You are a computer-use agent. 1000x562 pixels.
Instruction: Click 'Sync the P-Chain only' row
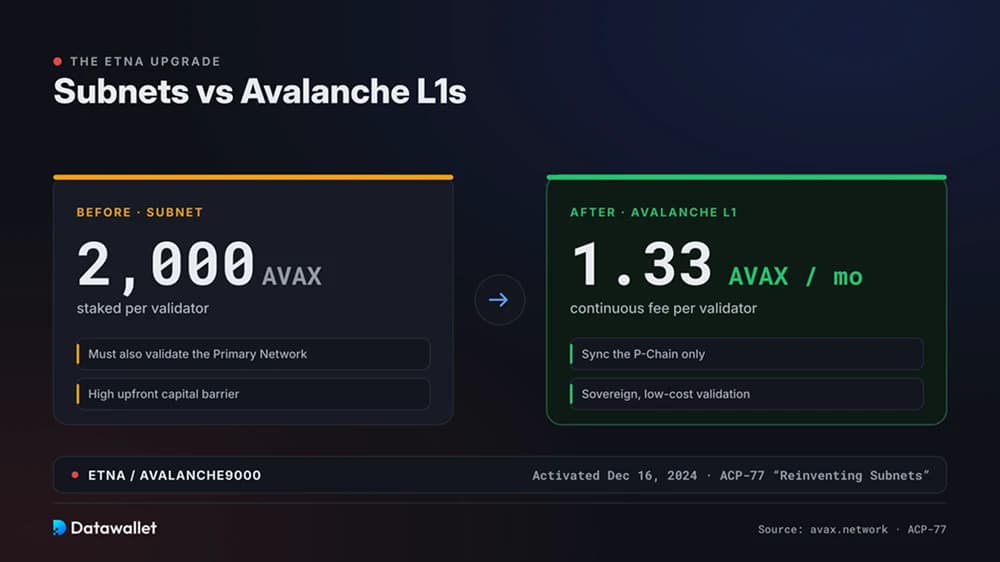tap(746, 354)
